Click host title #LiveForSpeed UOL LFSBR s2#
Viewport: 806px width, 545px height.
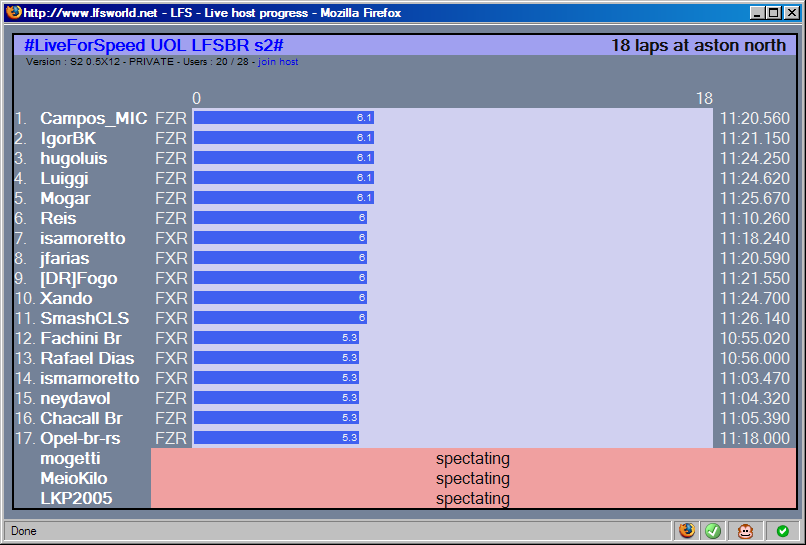154,45
